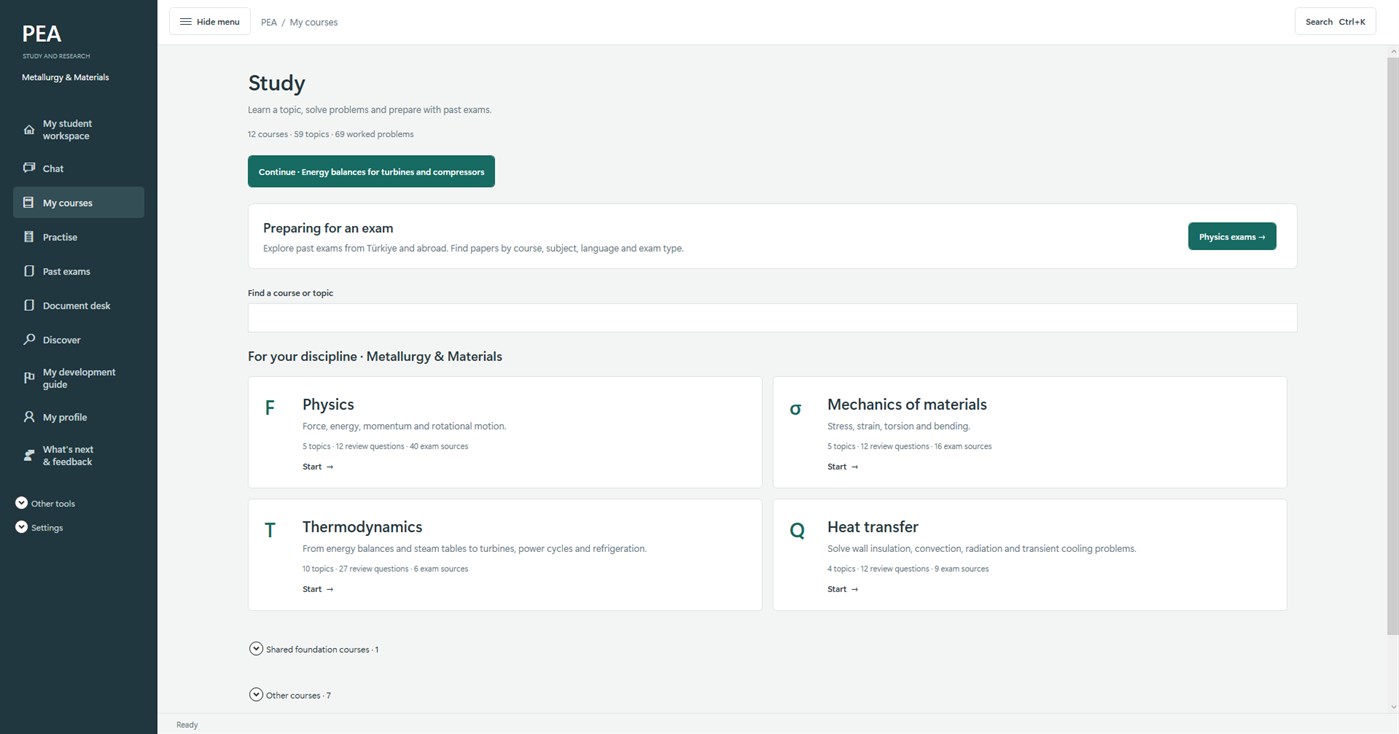Go to Past exams in sidebar
Screen dimensions: 1399x734
pos(78,271)
